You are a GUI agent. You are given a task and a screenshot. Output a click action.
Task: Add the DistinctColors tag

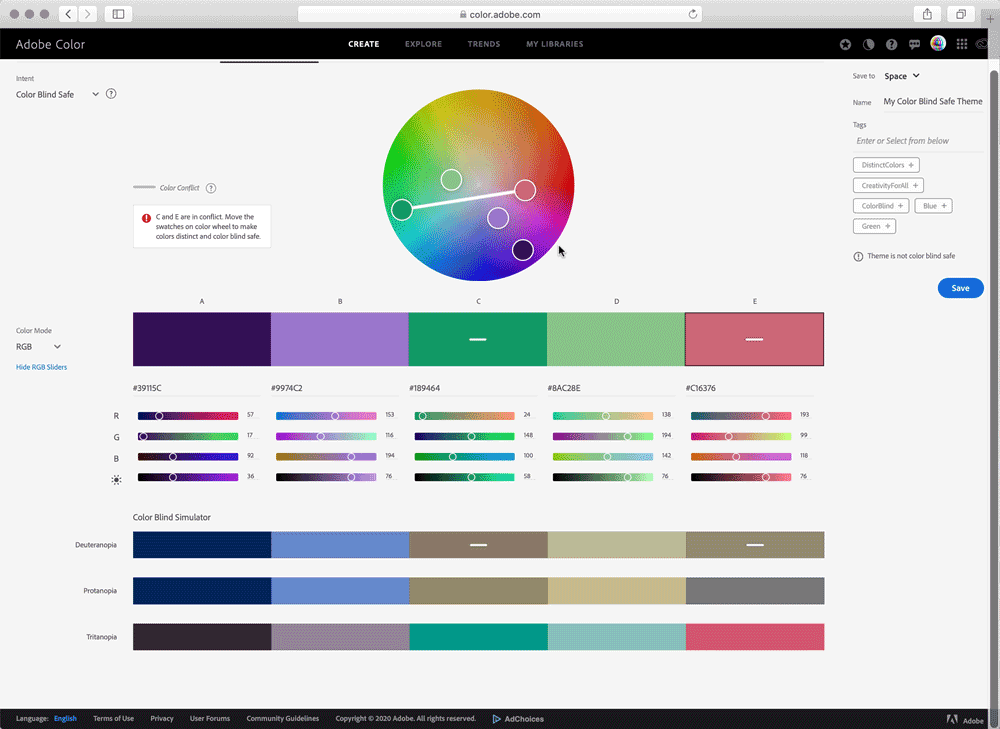tap(886, 165)
